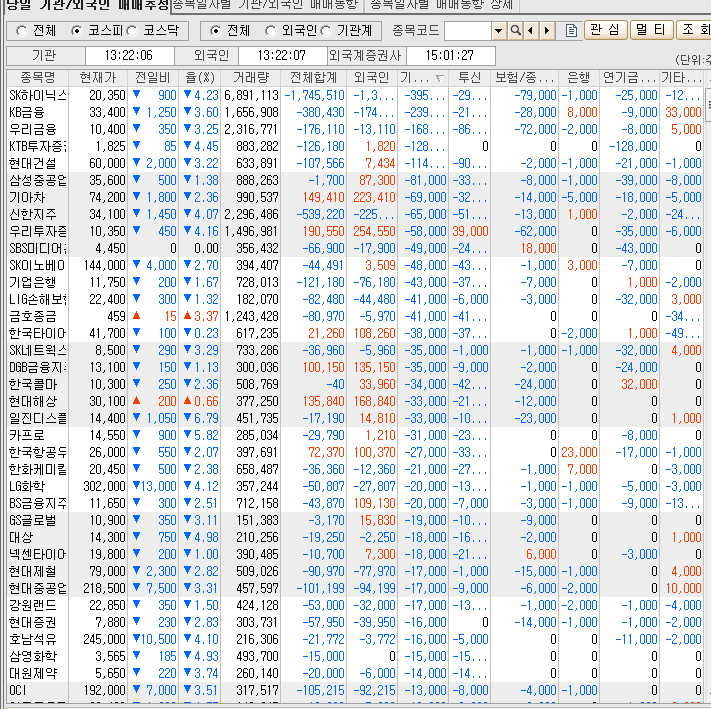Sort by the 전체합계 column header
This screenshot has width=711, height=709.
313,78
